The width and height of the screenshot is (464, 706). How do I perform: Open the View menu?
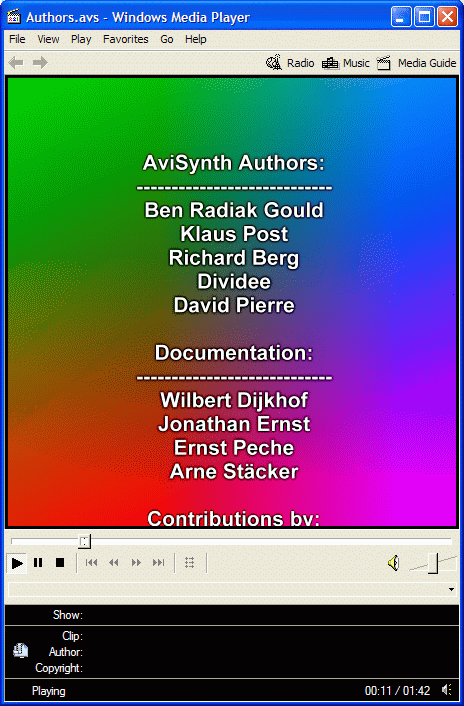48,39
